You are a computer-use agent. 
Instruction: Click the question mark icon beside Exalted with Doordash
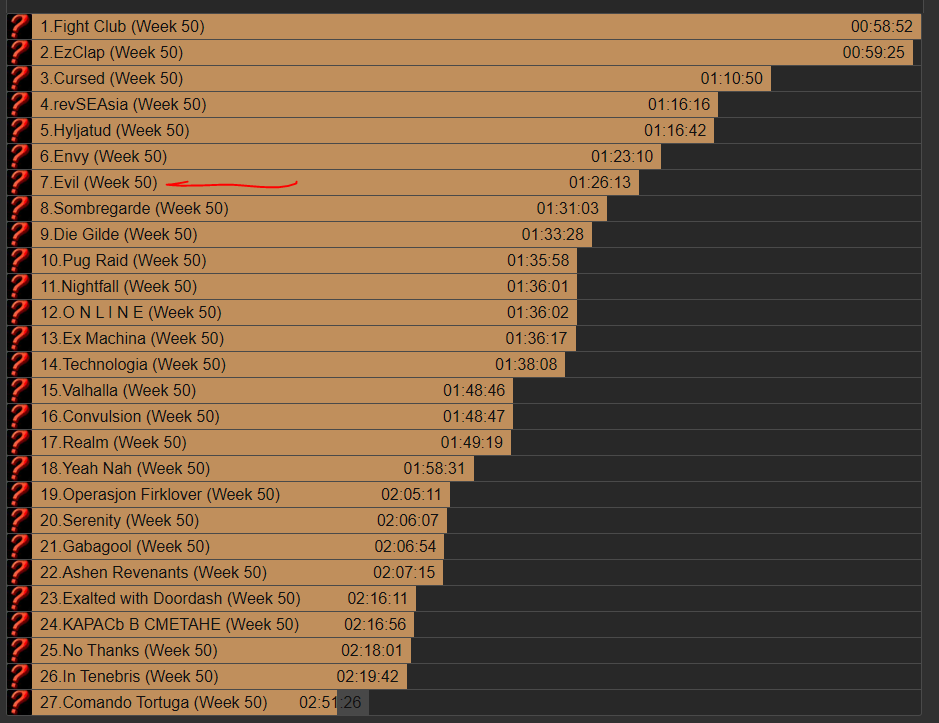click(19, 598)
